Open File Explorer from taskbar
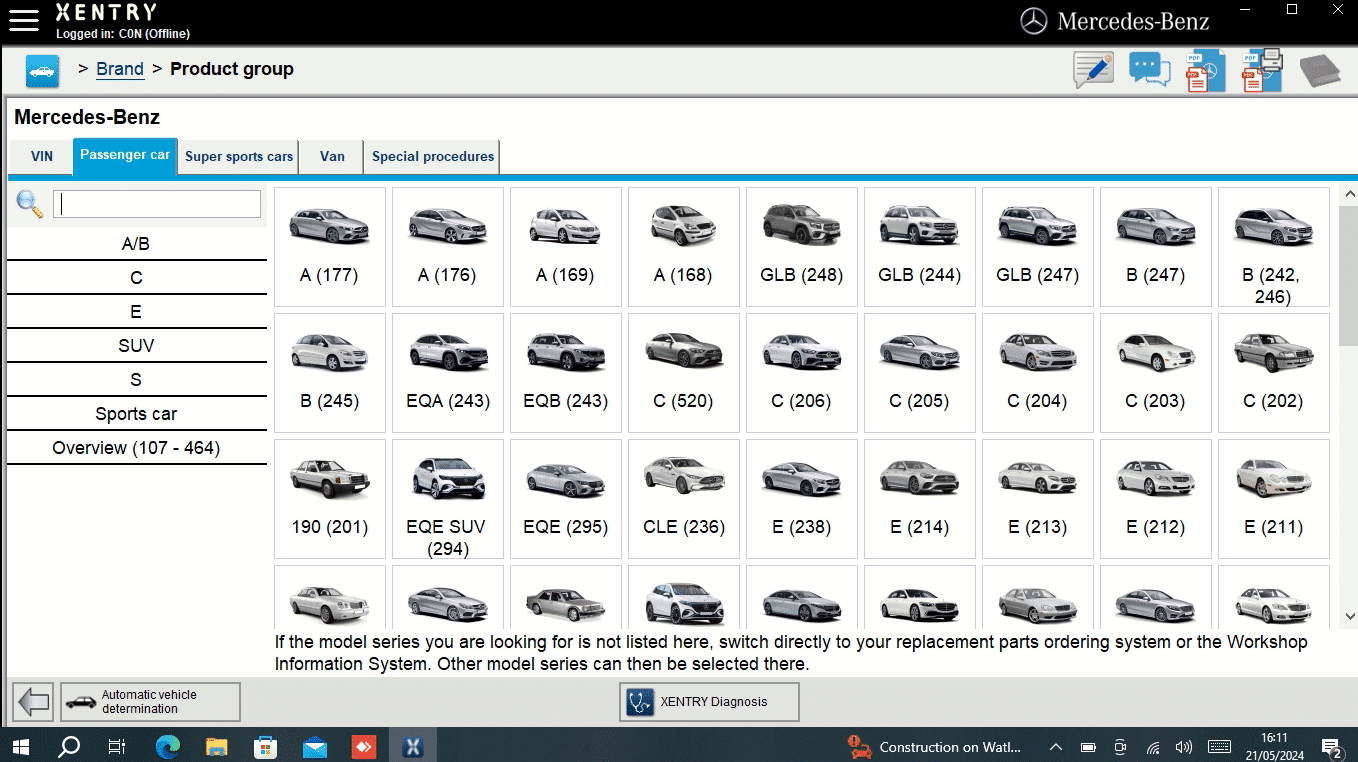The image size is (1358, 762). (216, 746)
